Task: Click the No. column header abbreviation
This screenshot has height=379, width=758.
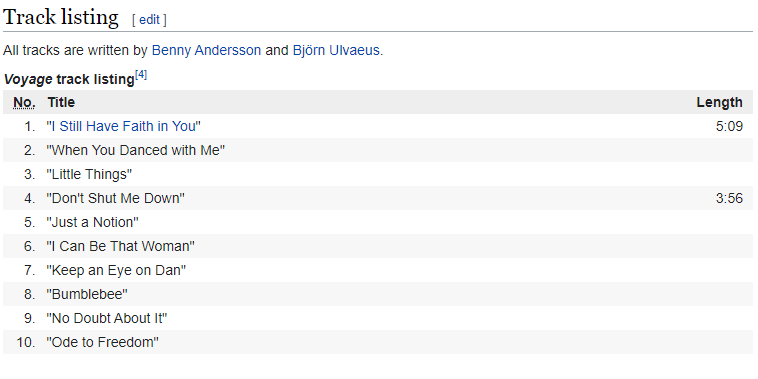Action: [x=24, y=102]
